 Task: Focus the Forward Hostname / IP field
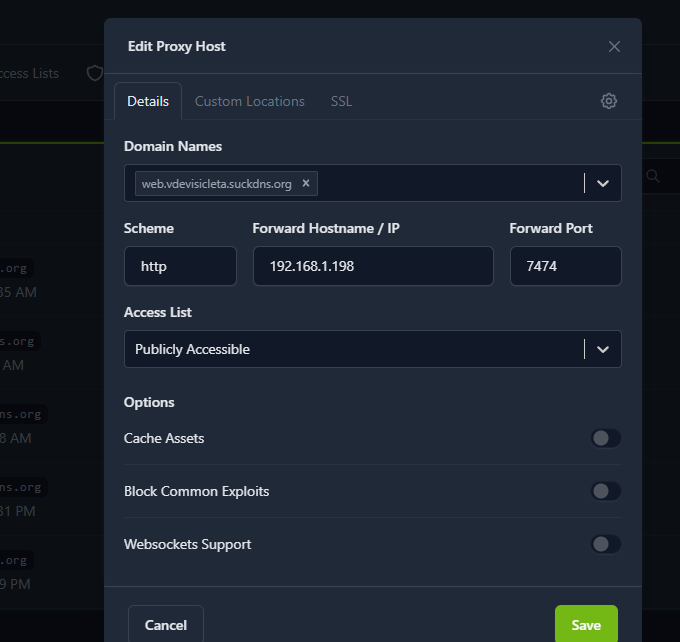click(372, 266)
